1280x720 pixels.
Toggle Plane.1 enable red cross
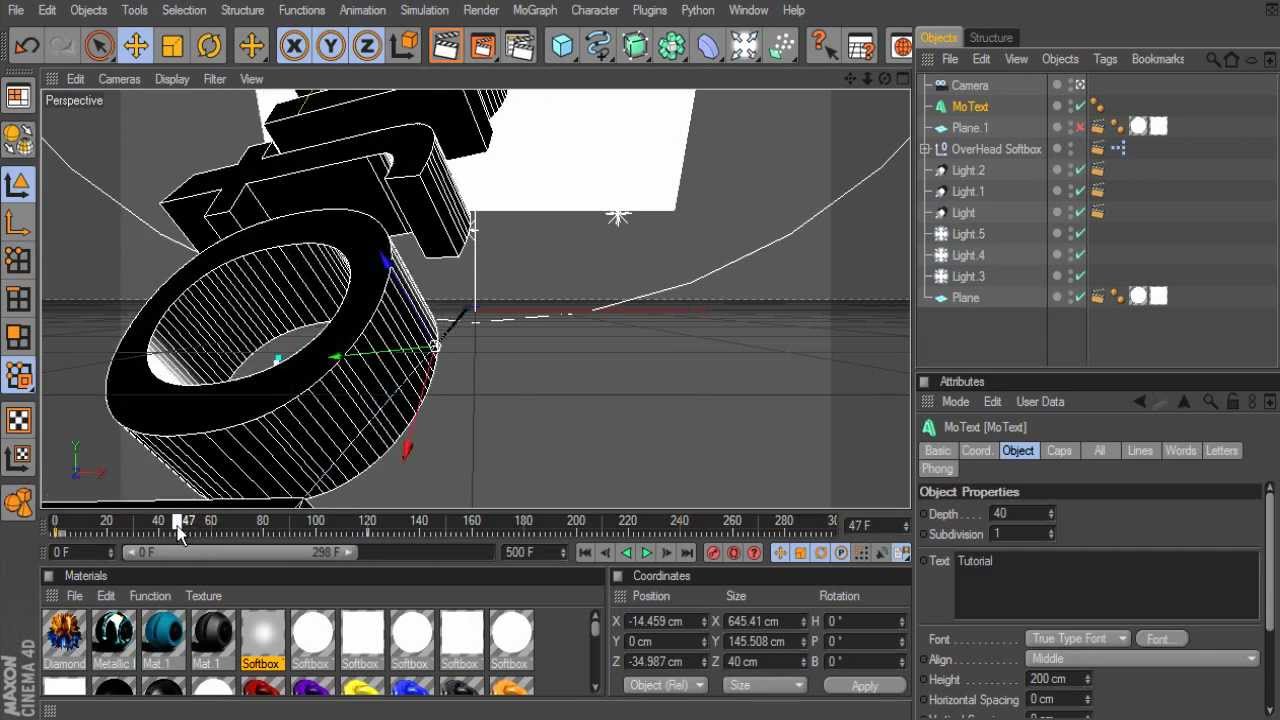click(1080, 128)
